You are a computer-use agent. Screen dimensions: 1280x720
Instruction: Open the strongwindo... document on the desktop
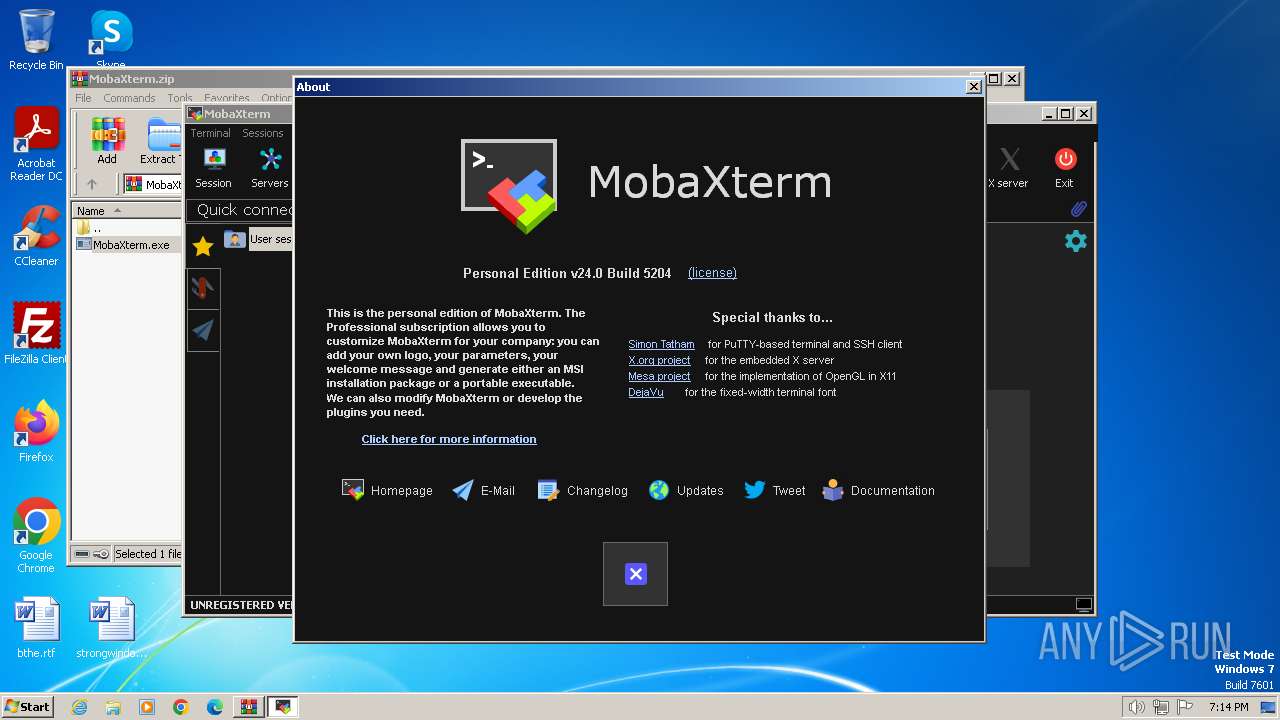(110, 628)
